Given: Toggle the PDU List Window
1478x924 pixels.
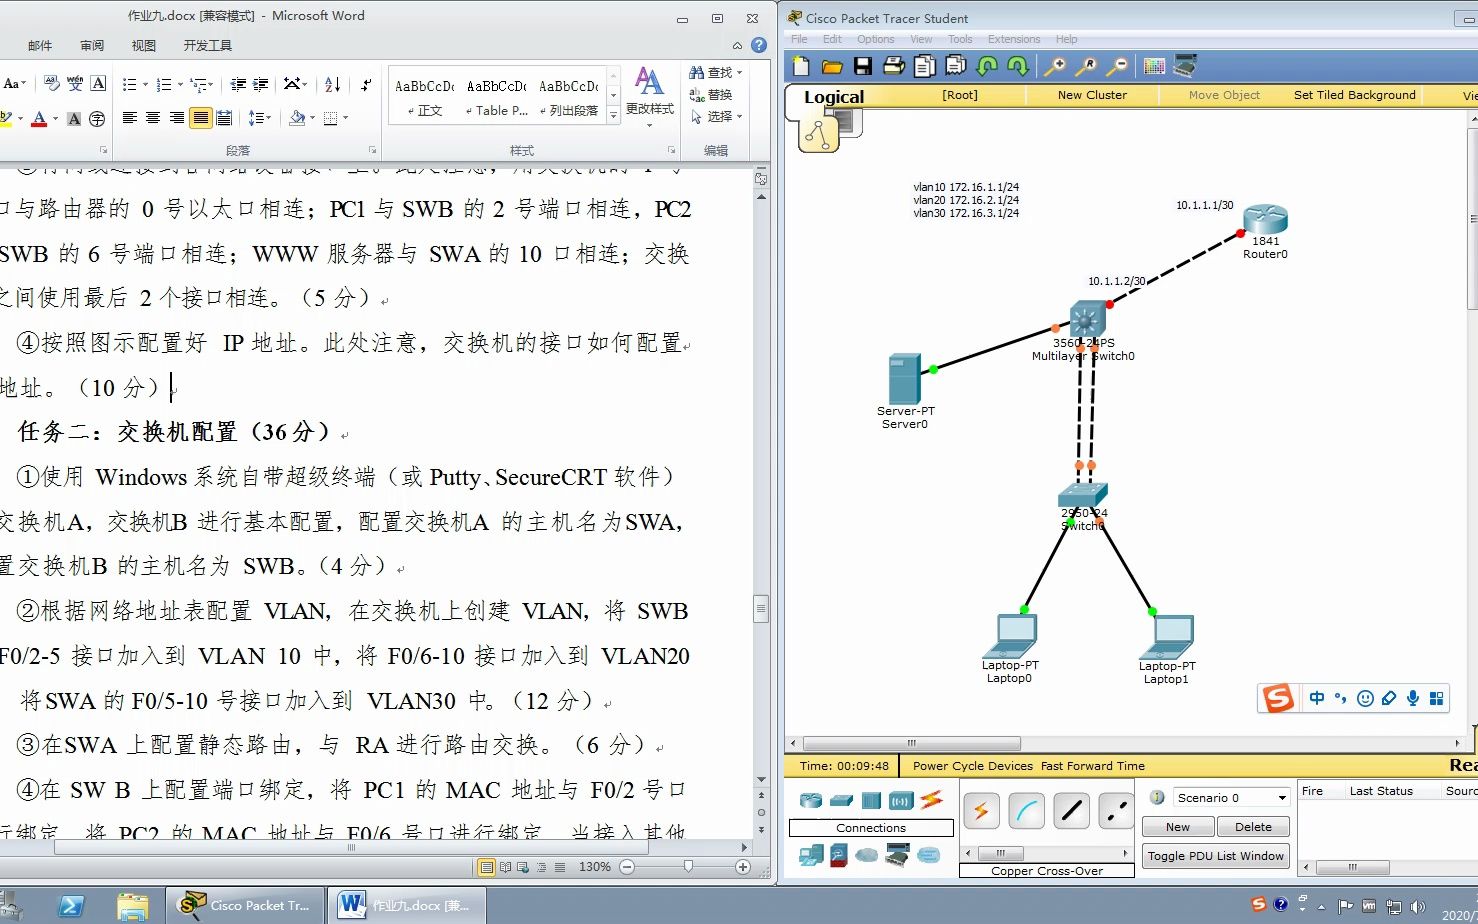Looking at the screenshot, I should pyautogui.click(x=1215, y=856).
